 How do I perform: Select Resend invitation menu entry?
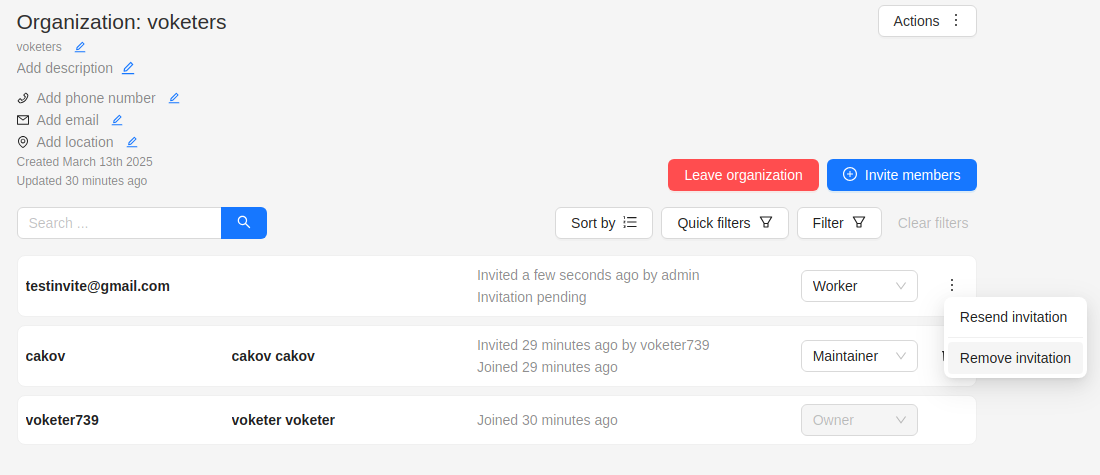click(1013, 317)
